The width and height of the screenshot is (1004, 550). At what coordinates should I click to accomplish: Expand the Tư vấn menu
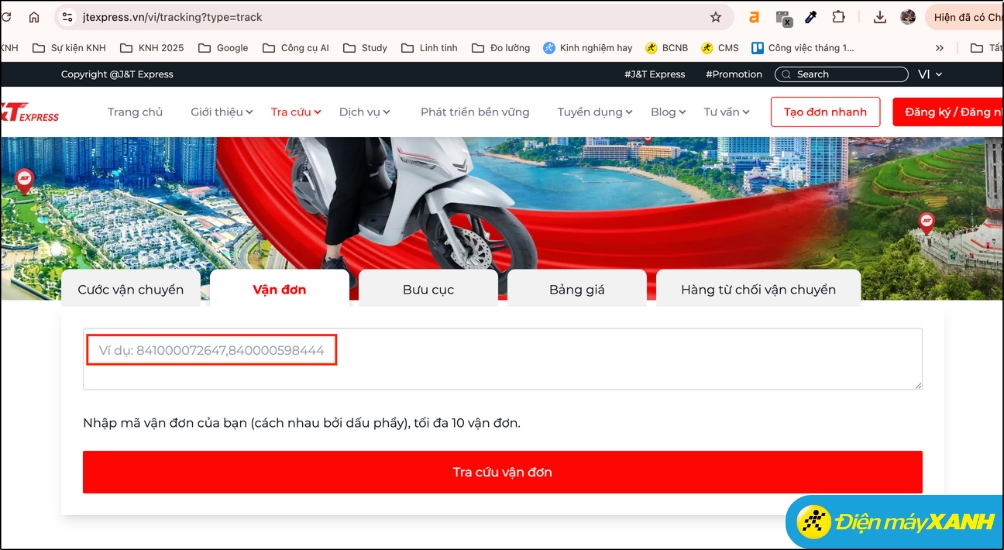[x=726, y=112]
